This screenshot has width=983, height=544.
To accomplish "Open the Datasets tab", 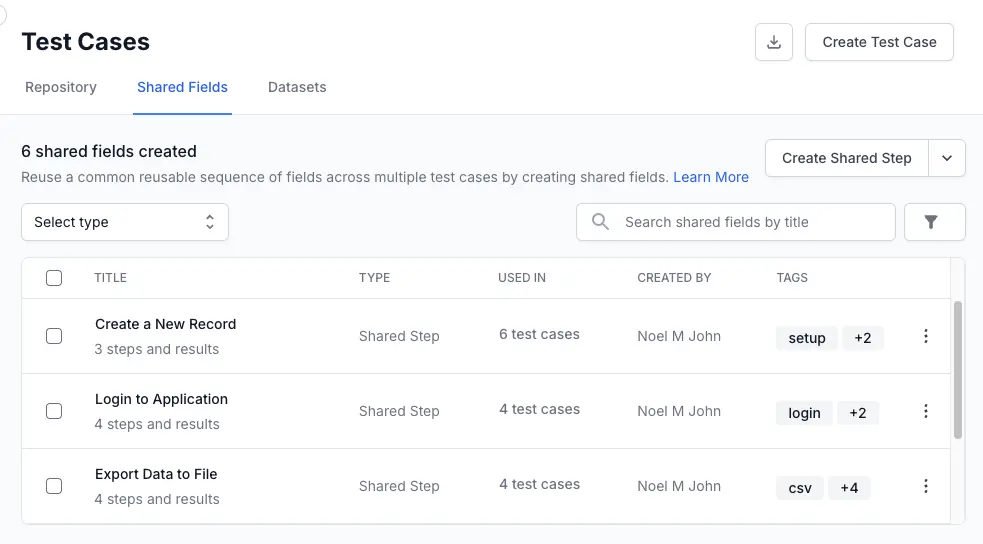I will (297, 87).
